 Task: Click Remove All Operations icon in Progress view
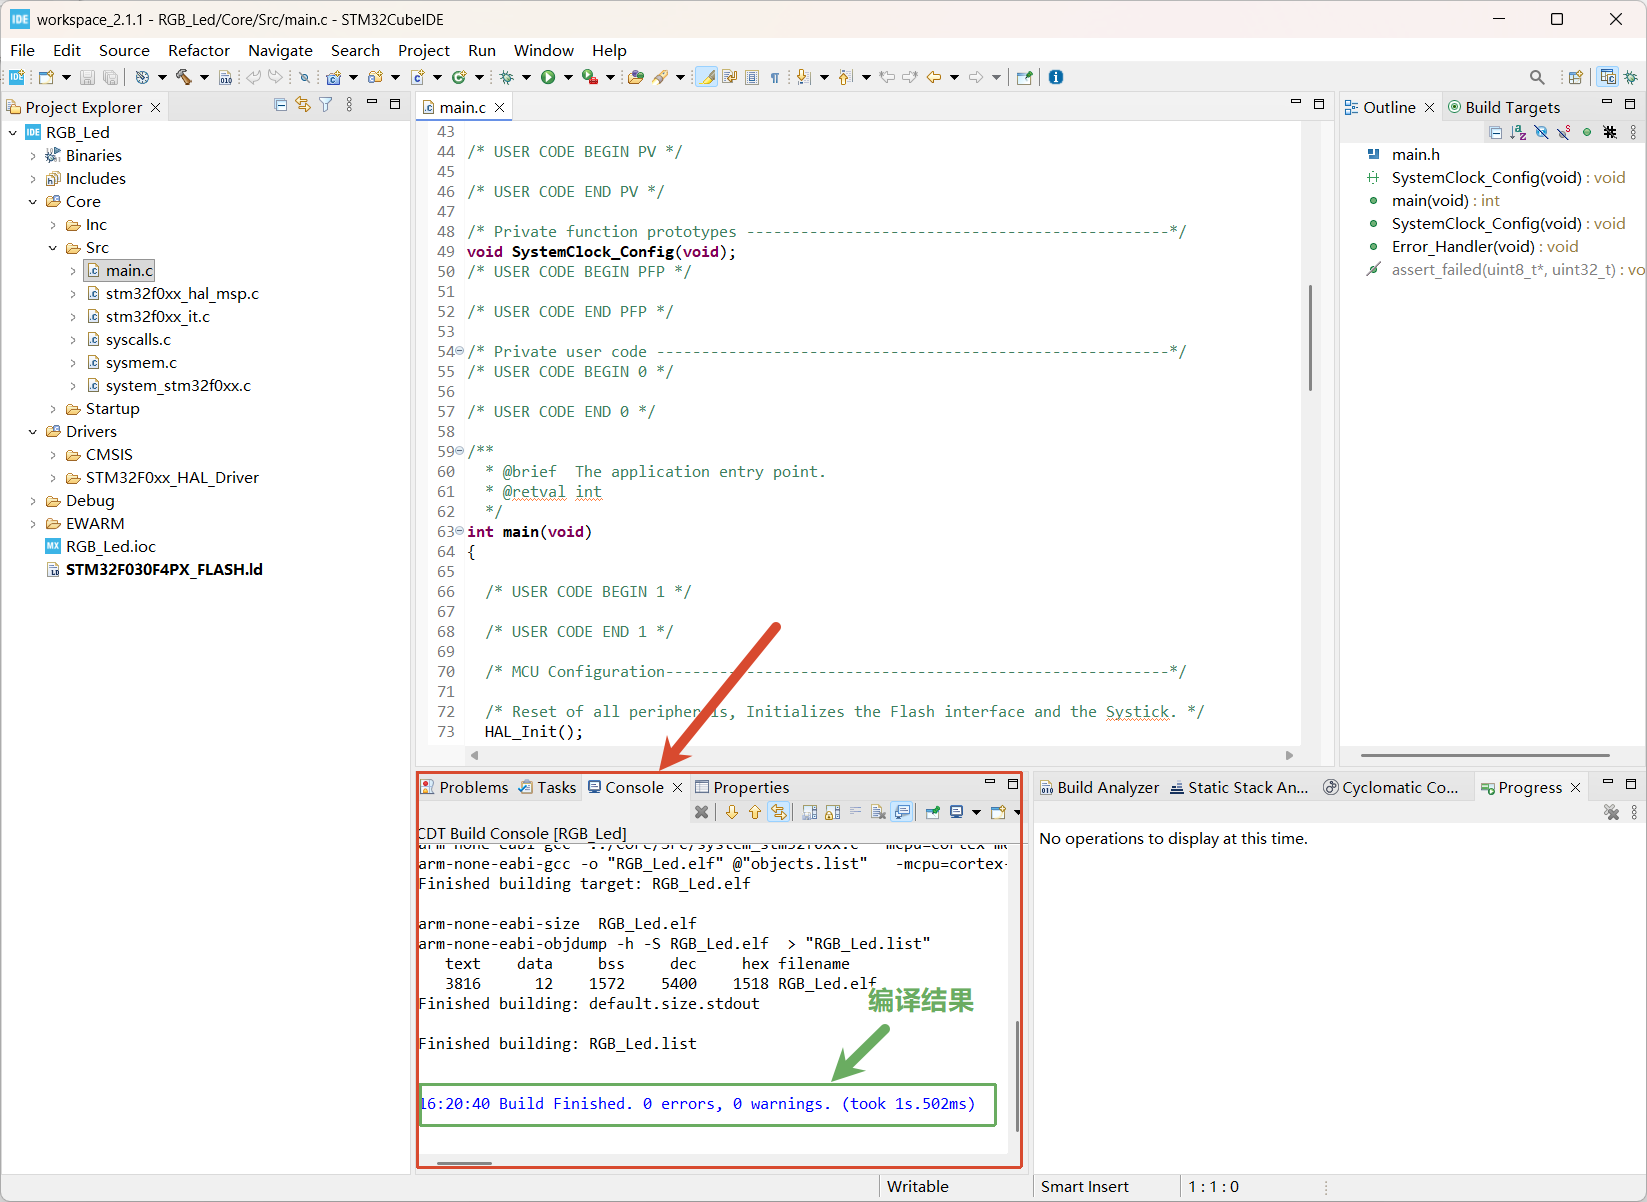pyautogui.click(x=1611, y=812)
